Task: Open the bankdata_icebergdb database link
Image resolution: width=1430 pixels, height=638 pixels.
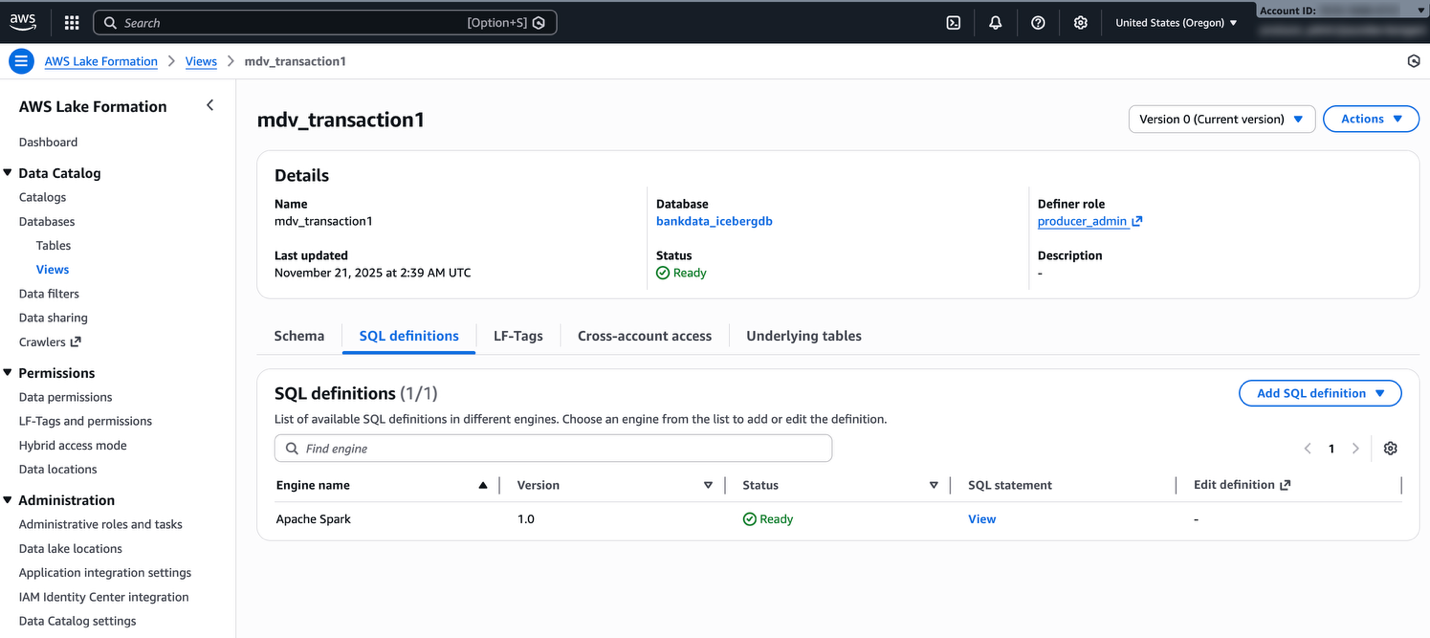Action: click(714, 221)
